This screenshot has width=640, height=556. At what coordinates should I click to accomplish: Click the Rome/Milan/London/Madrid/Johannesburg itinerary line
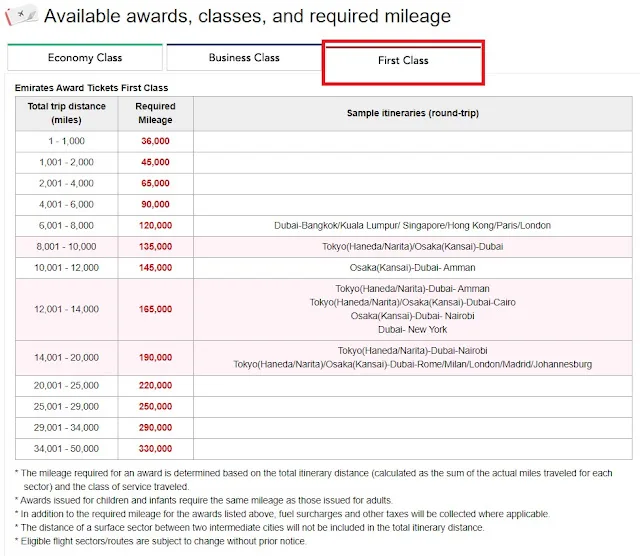pyautogui.click(x=412, y=364)
